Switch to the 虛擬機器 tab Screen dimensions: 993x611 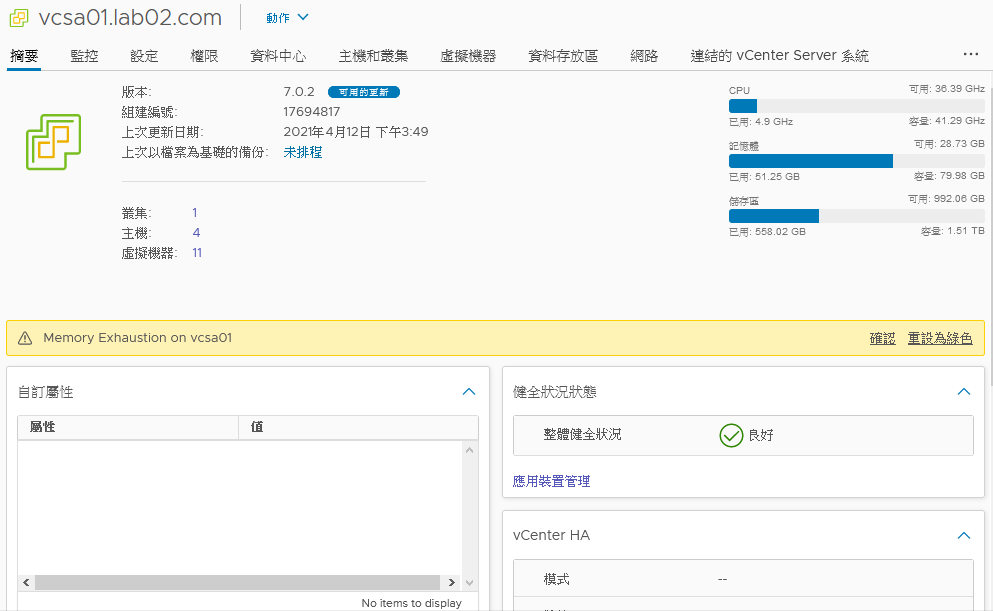tap(468, 56)
